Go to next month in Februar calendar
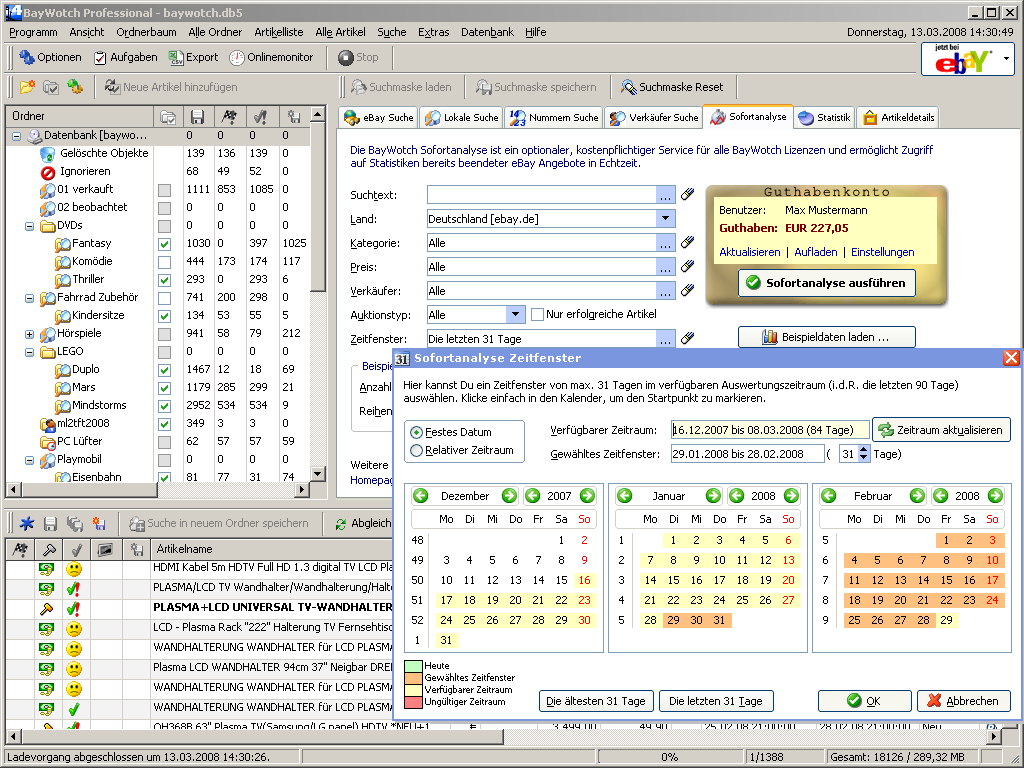Image resolution: width=1024 pixels, height=768 pixels. (x=917, y=496)
